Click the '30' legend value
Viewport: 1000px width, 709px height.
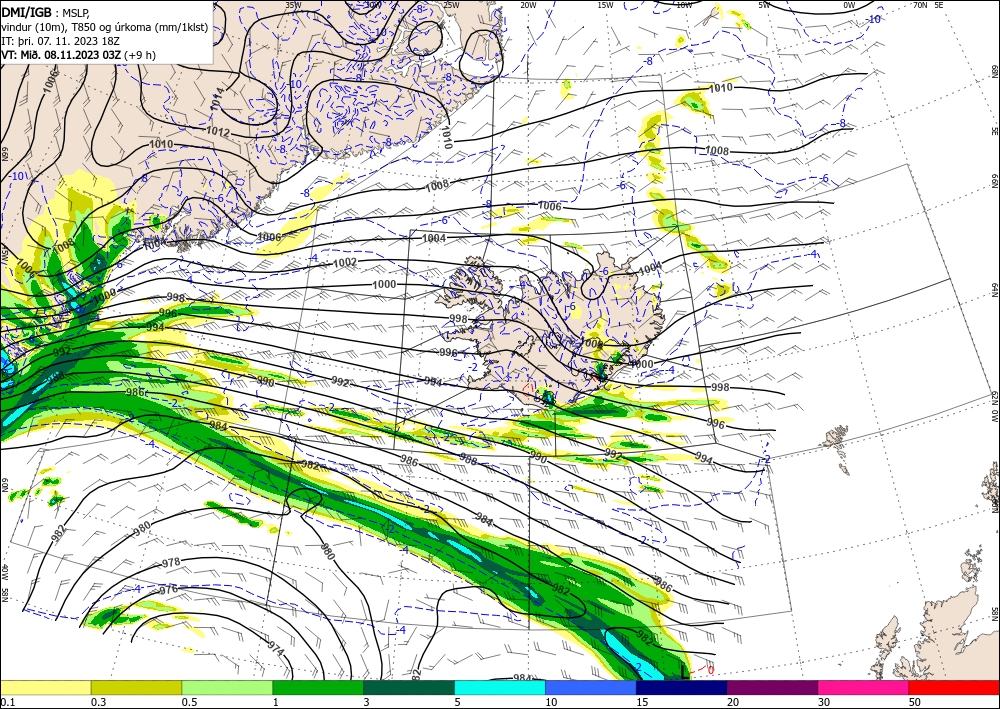pyautogui.click(x=824, y=702)
